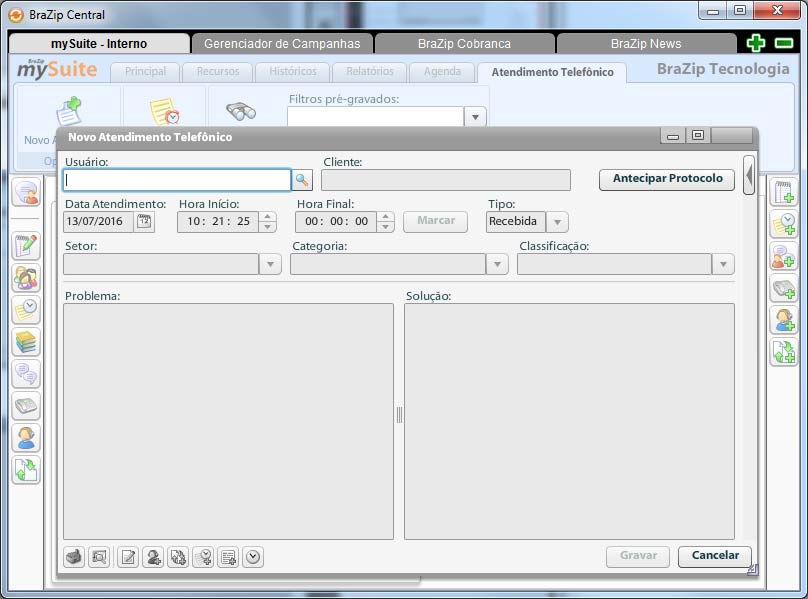808x599 pixels.
Task: Open file transfer arrows icon in left sidebar
Action: tap(26, 470)
